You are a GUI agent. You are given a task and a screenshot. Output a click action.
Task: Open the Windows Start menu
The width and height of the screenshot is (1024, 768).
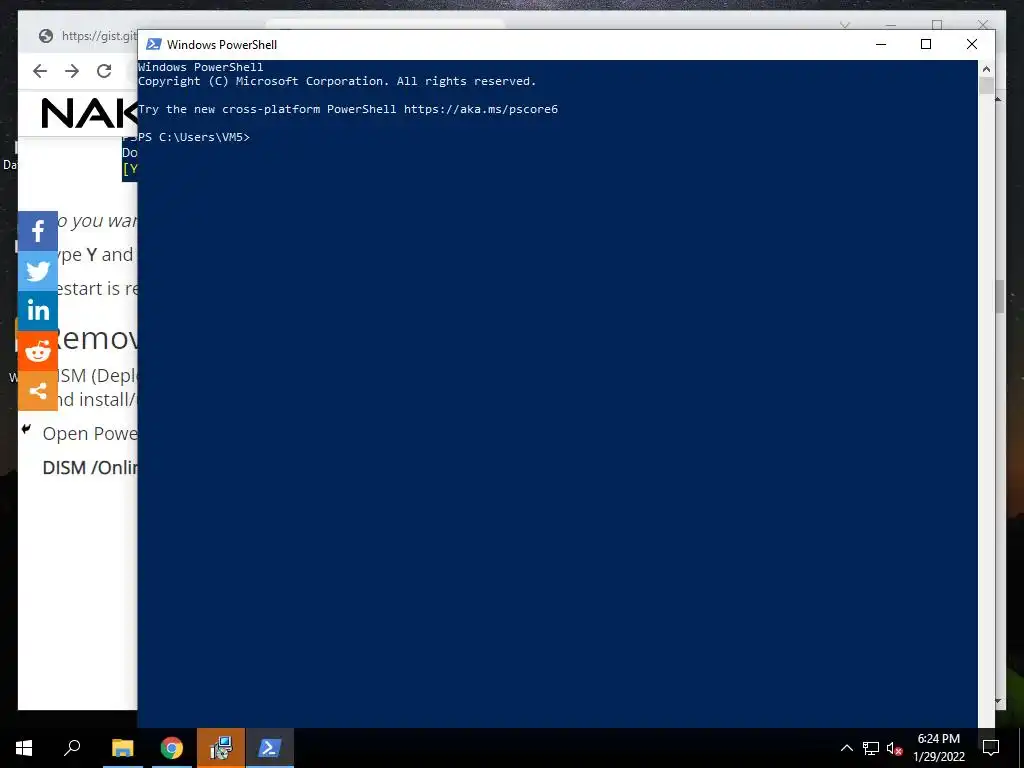pos(24,748)
